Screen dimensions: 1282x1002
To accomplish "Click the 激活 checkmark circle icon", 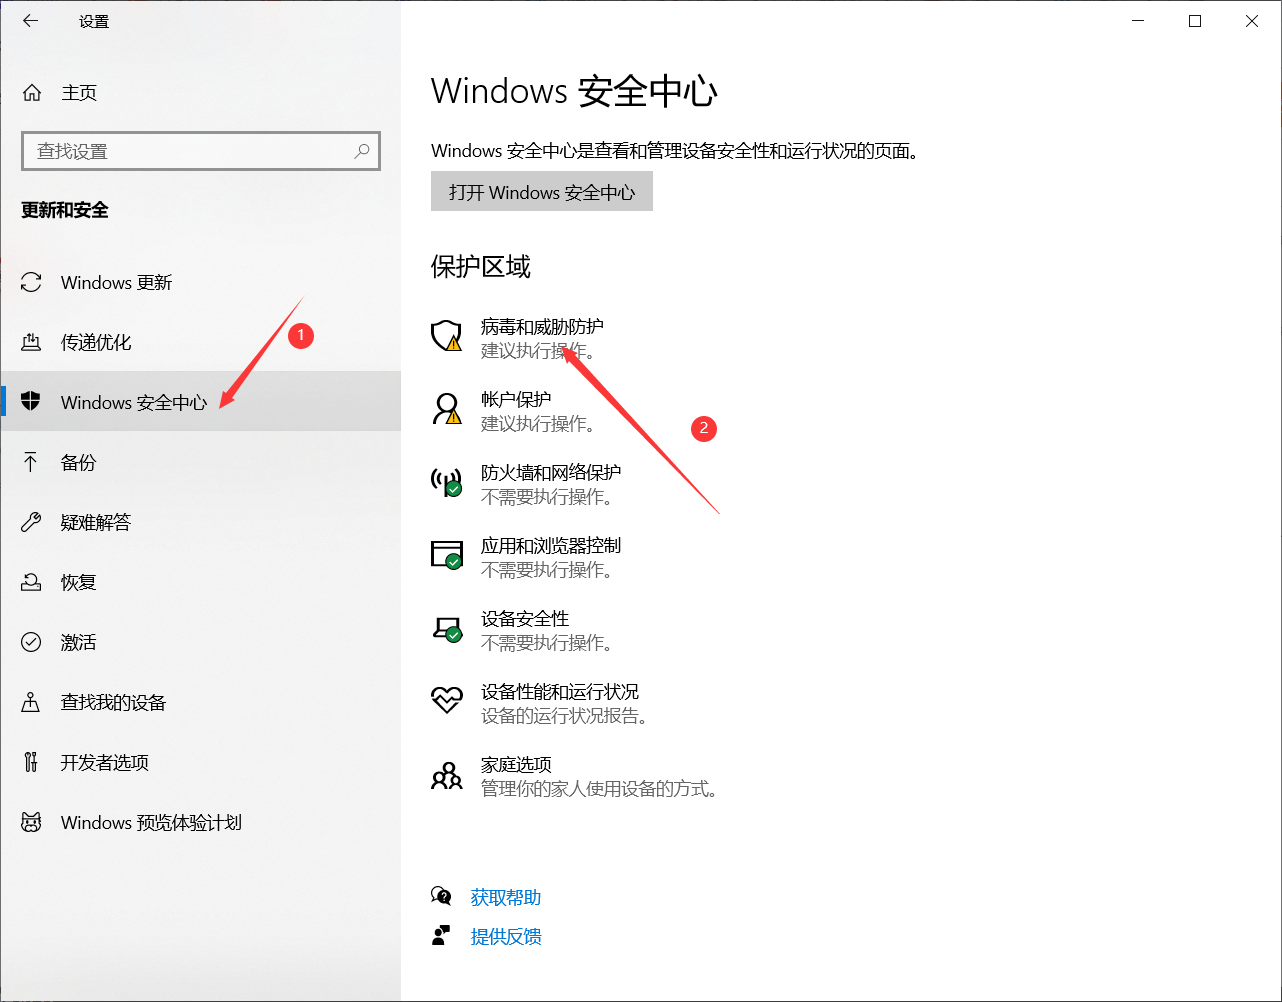I will pyautogui.click(x=31, y=642).
